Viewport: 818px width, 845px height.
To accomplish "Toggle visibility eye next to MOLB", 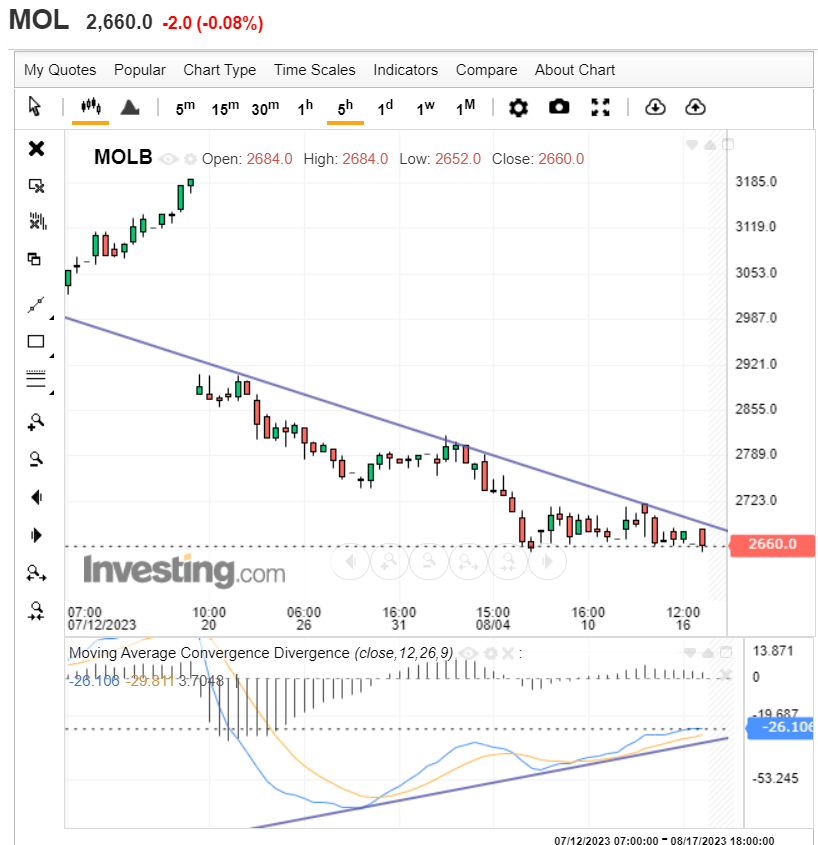I will 167,158.
